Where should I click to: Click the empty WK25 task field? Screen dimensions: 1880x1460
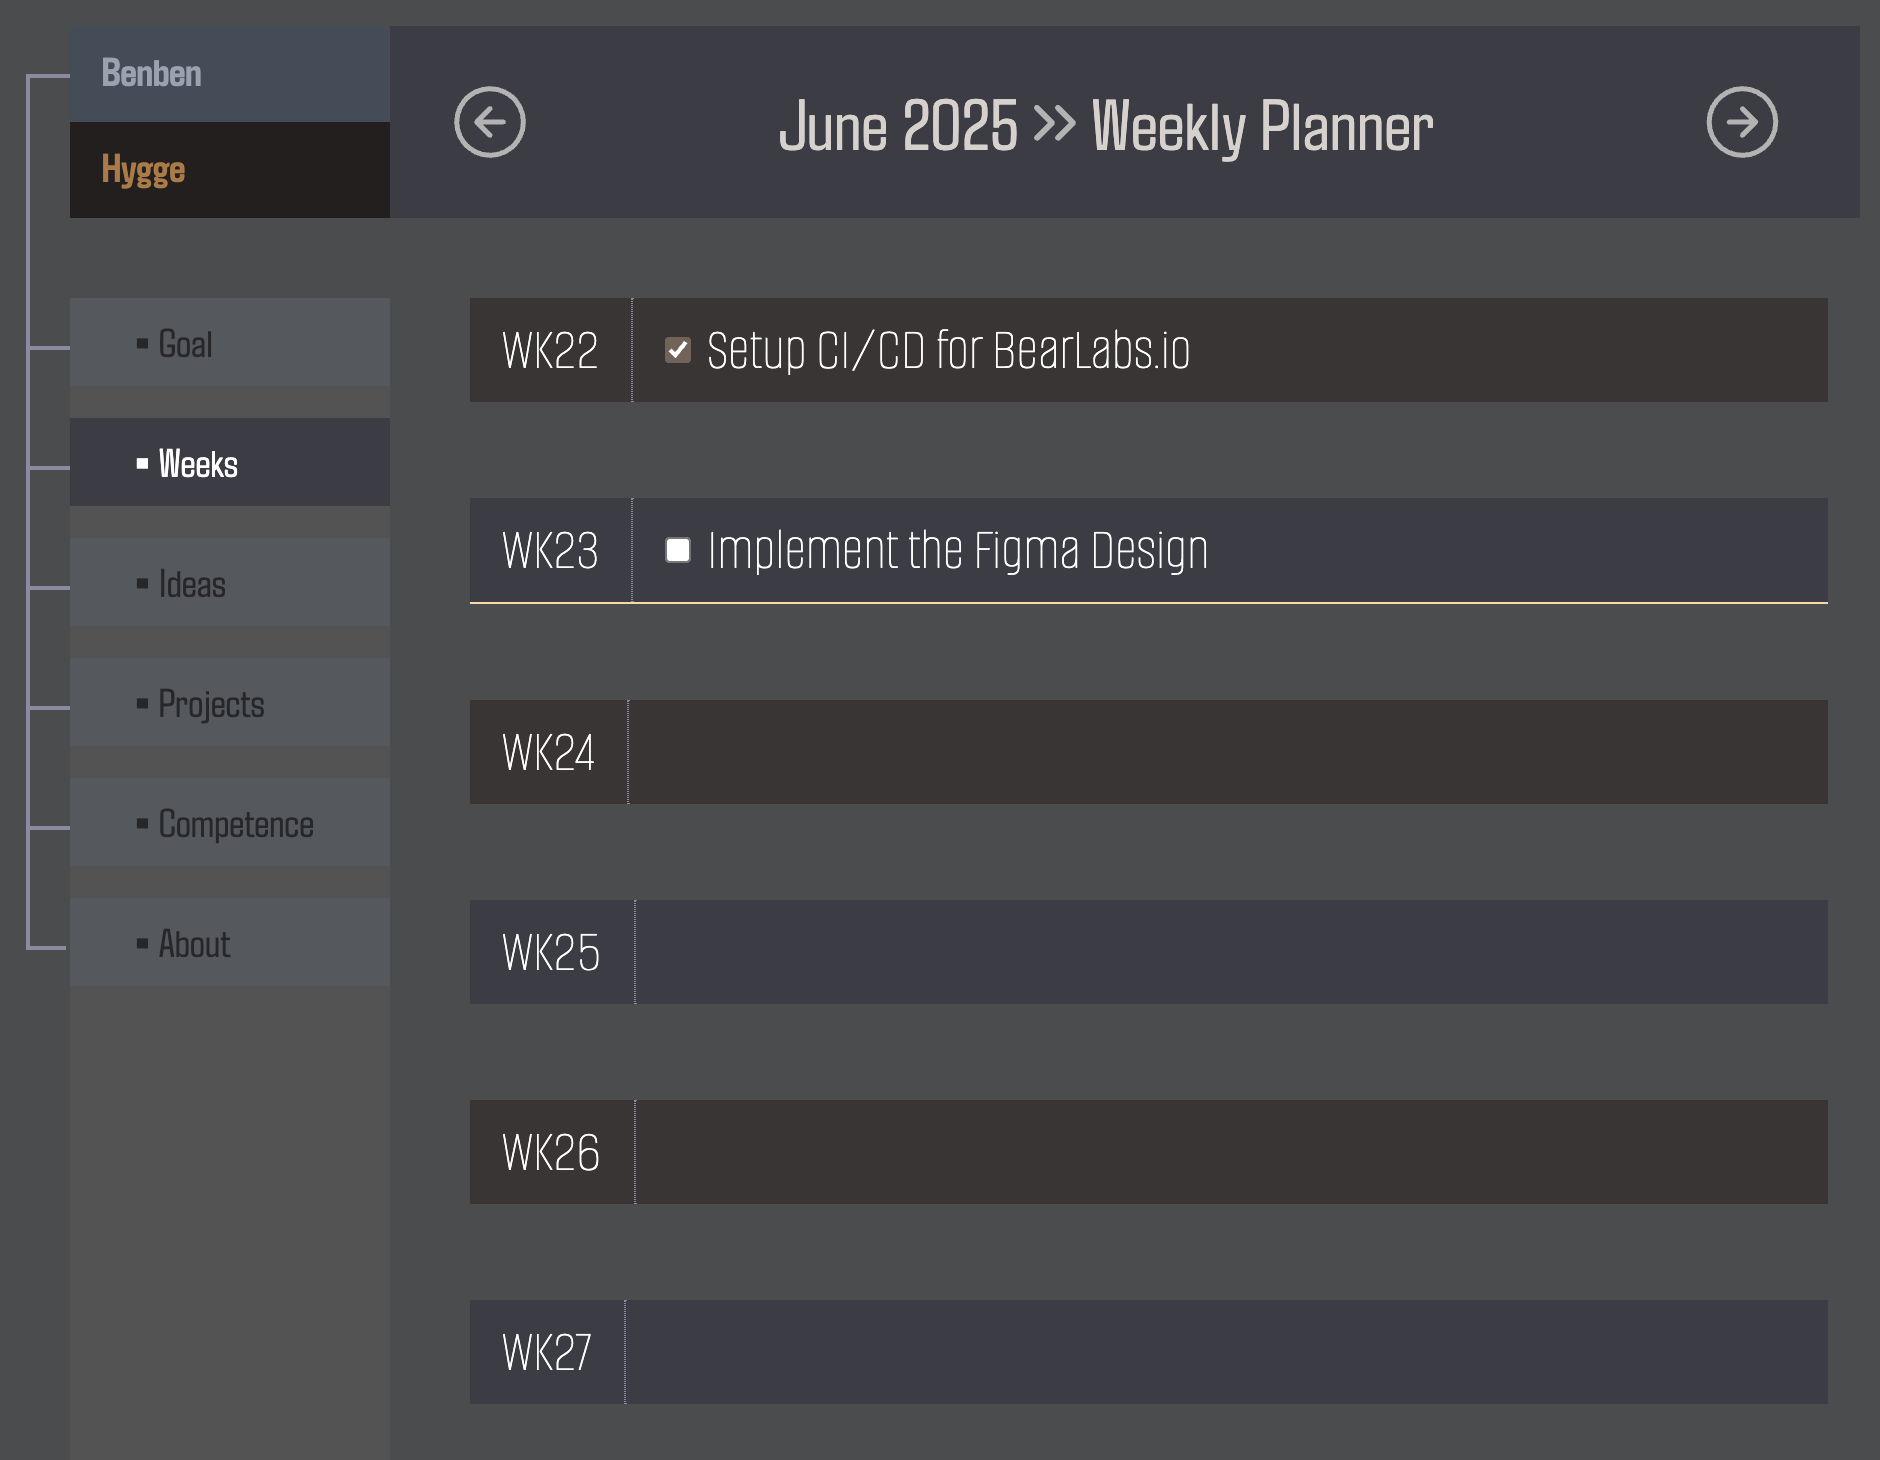click(x=1230, y=952)
